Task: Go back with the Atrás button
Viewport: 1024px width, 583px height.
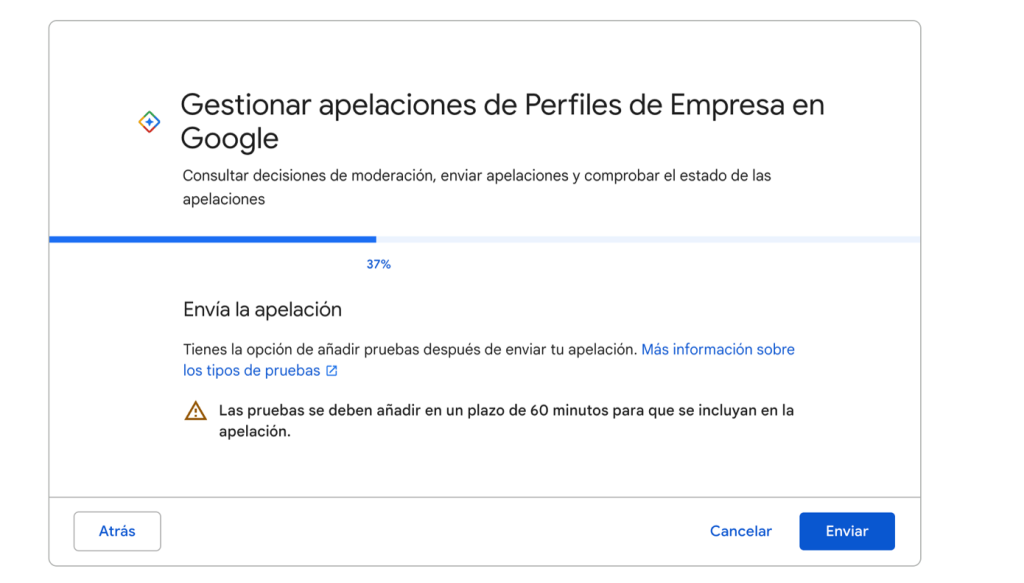Action: pos(117,531)
